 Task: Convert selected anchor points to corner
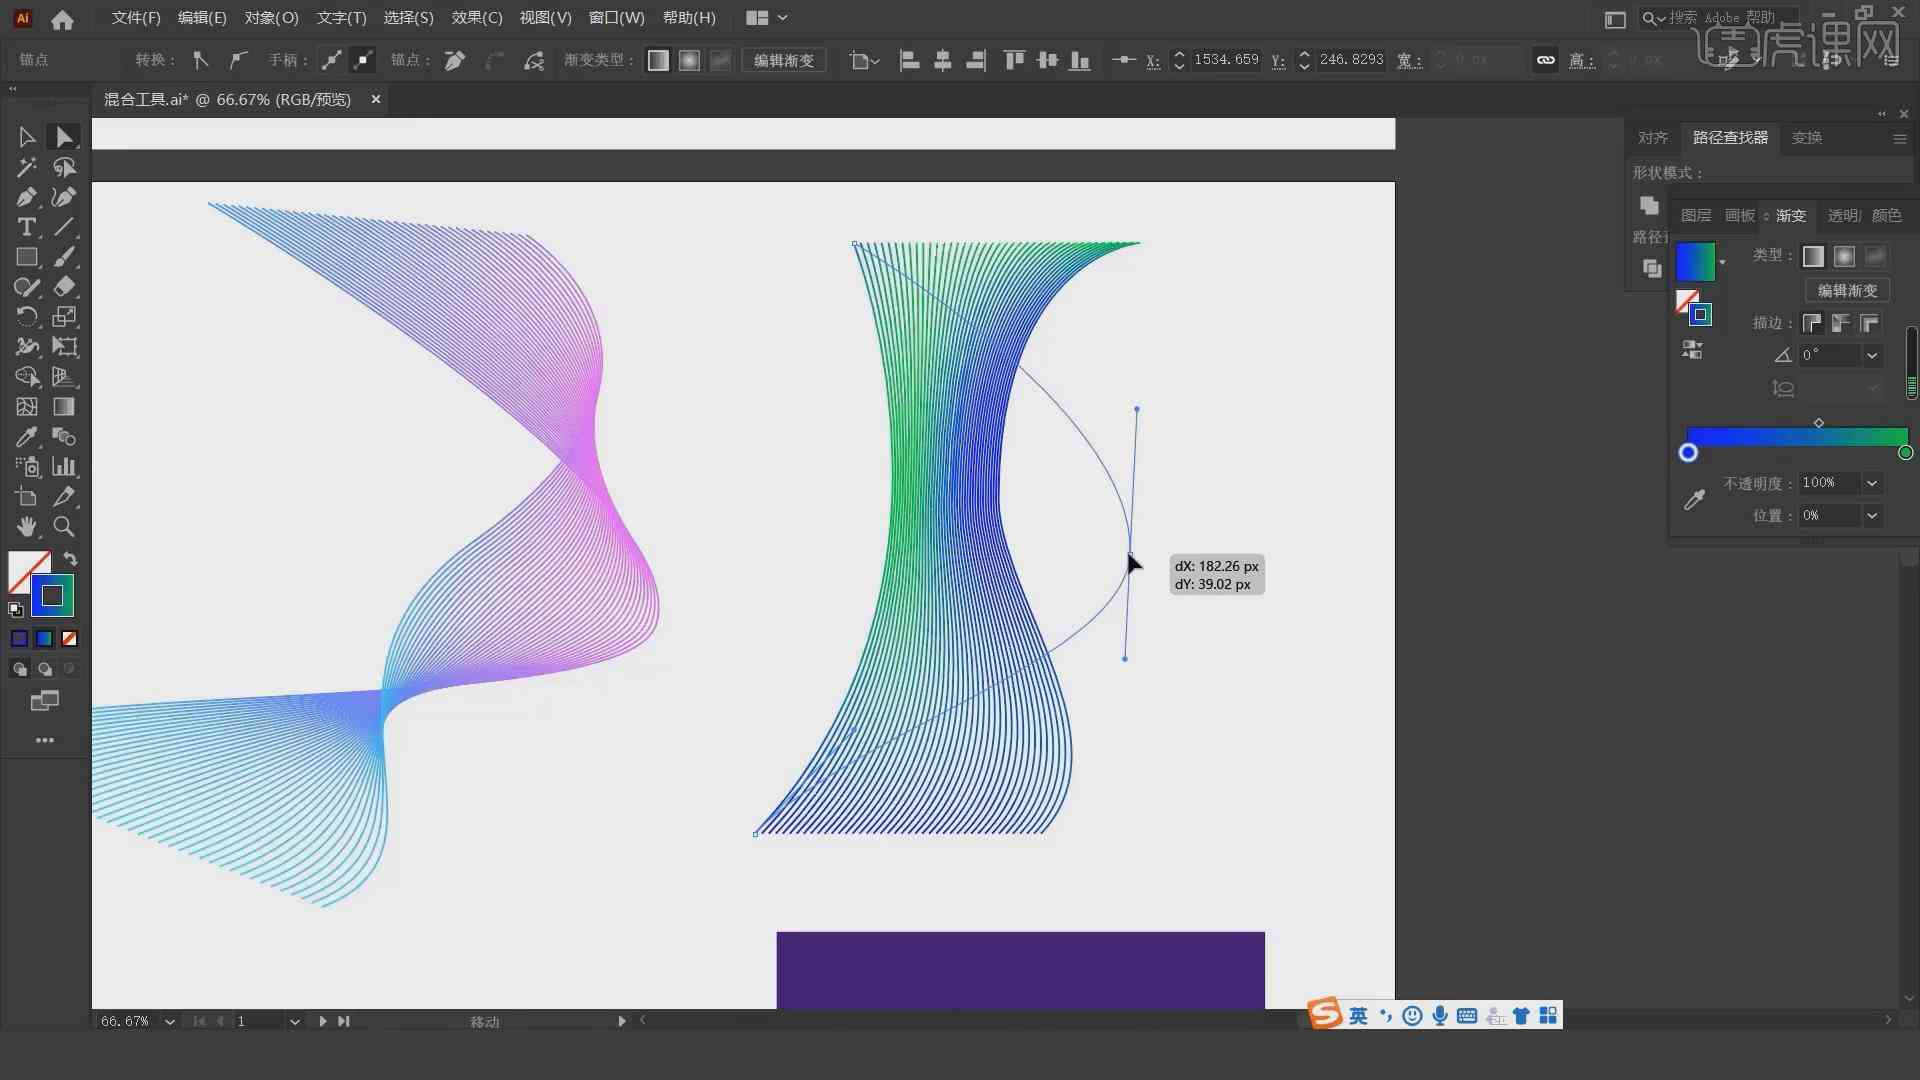[x=201, y=60]
